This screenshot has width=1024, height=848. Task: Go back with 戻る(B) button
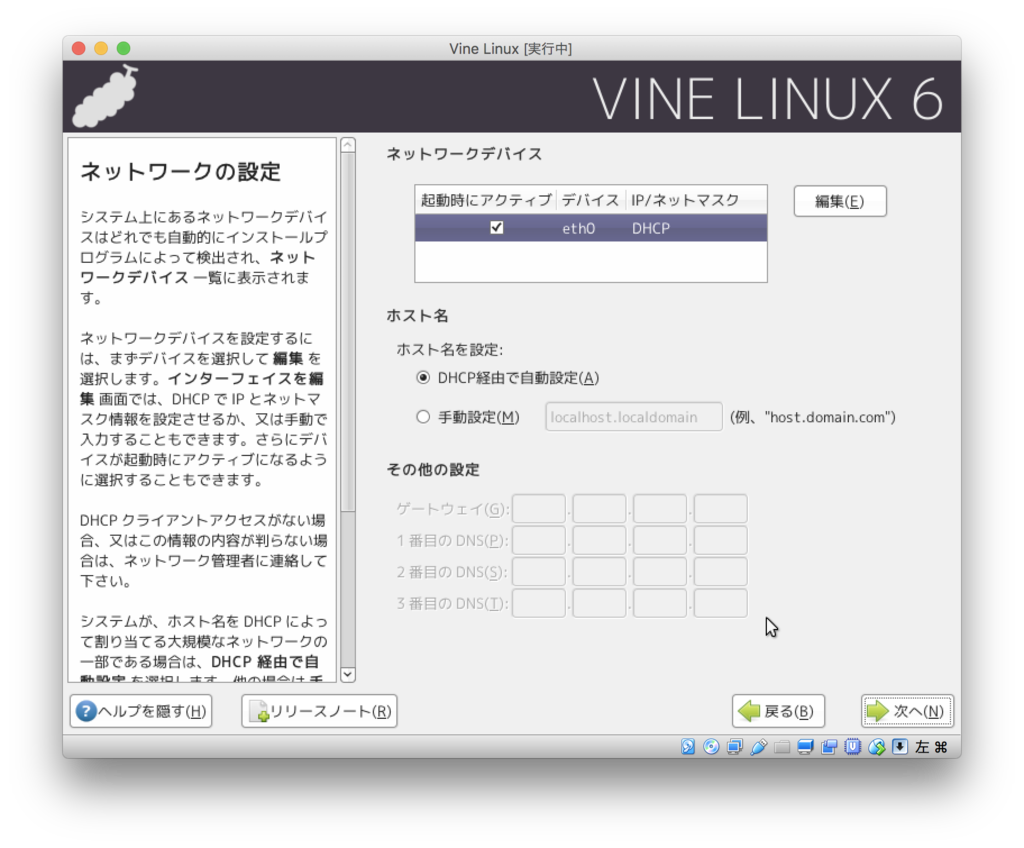[778, 711]
